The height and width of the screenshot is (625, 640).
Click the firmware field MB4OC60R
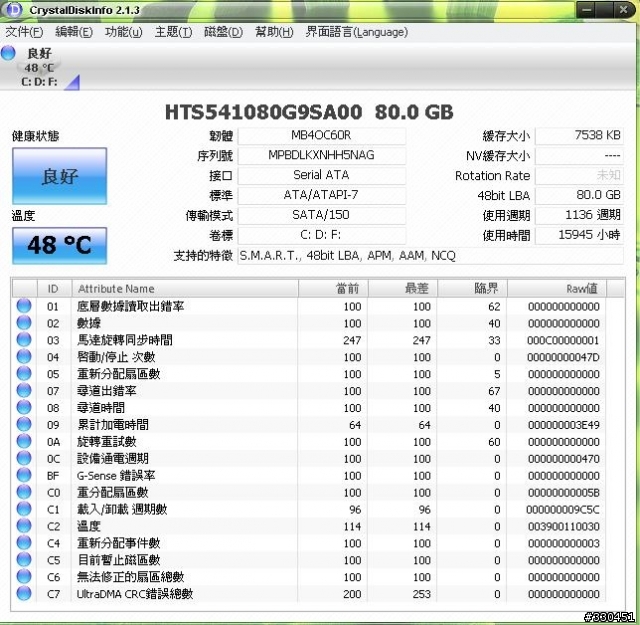(322, 136)
